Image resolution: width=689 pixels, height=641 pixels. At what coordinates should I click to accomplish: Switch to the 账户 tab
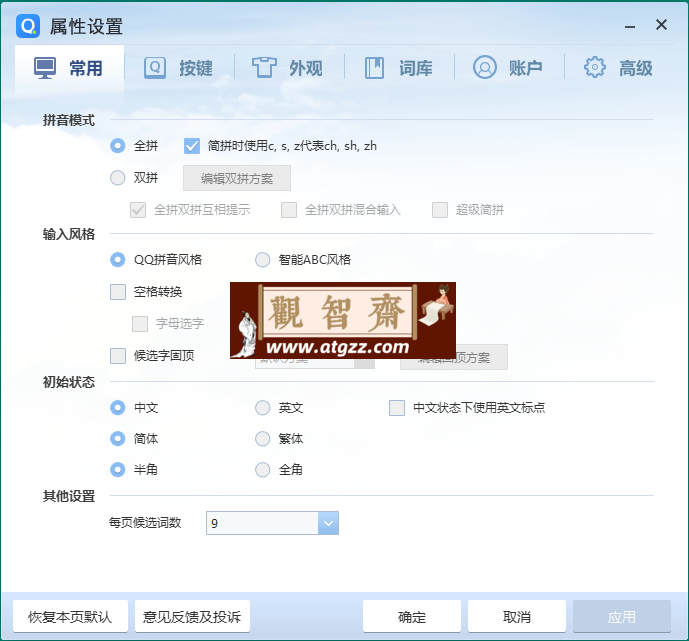tap(508, 69)
